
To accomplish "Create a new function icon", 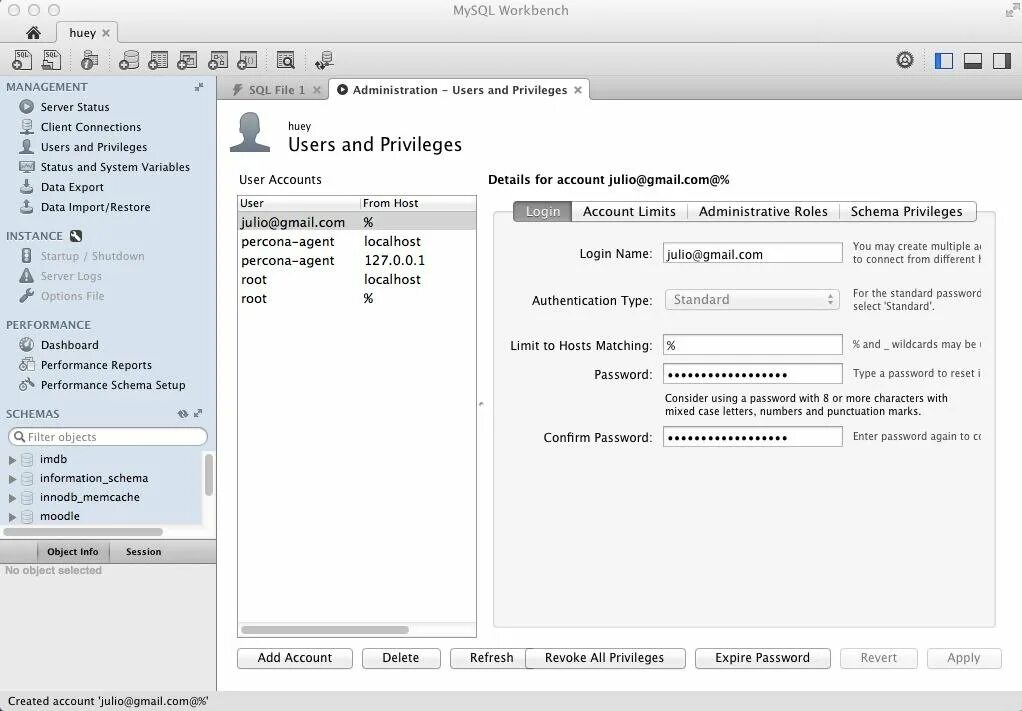I will [x=247, y=61].
